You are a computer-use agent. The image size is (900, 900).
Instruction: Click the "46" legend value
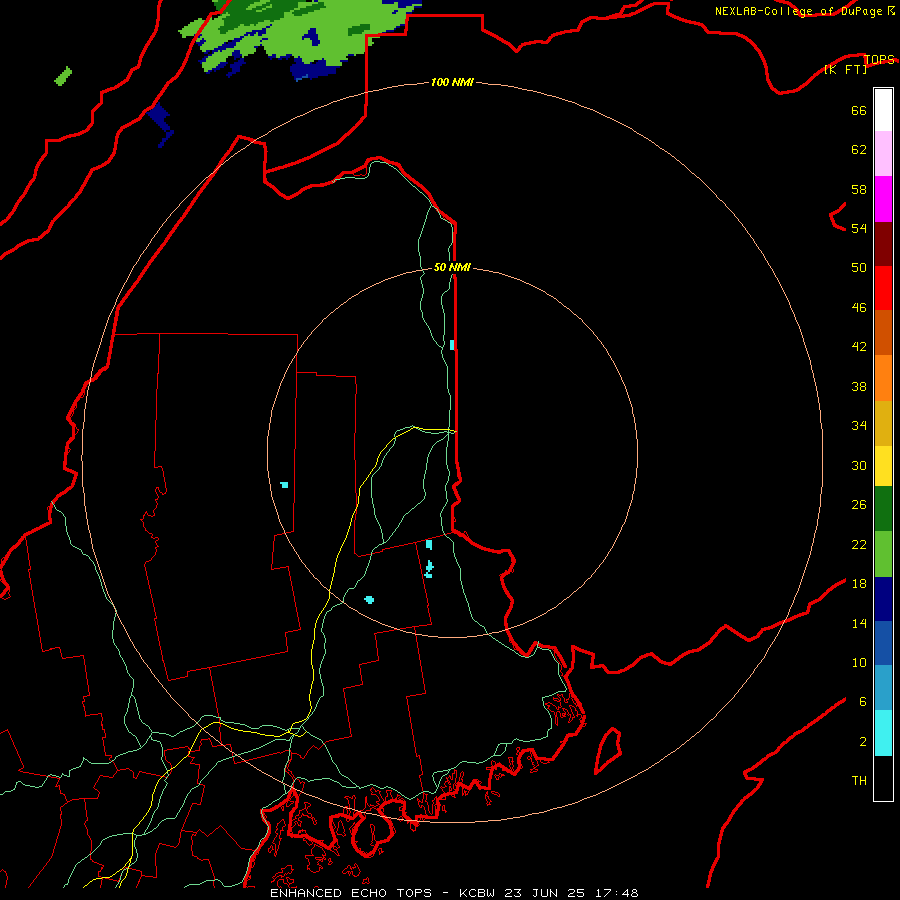(859, 308)
